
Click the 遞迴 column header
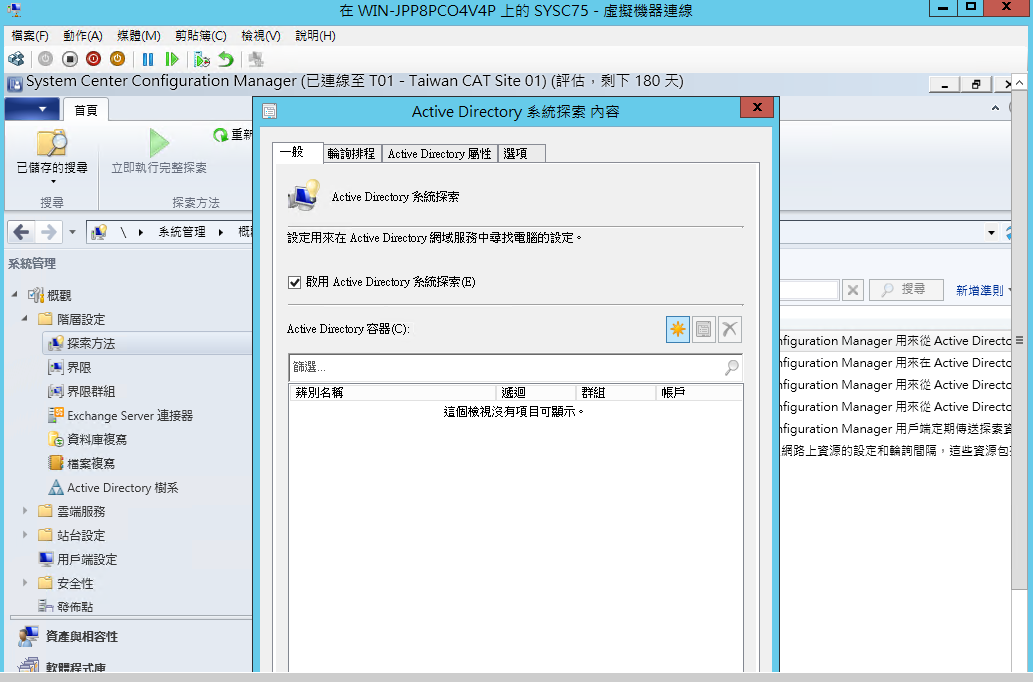pos(536,393)
